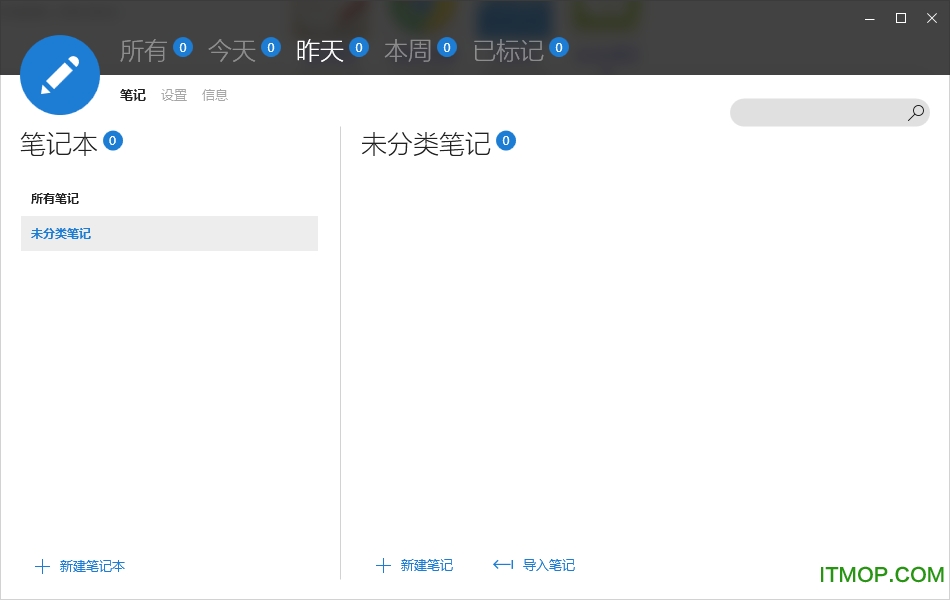Open the 所有 notes filter tab
The width and height of the screenshot is (950, 600).
tap(143, 51)
